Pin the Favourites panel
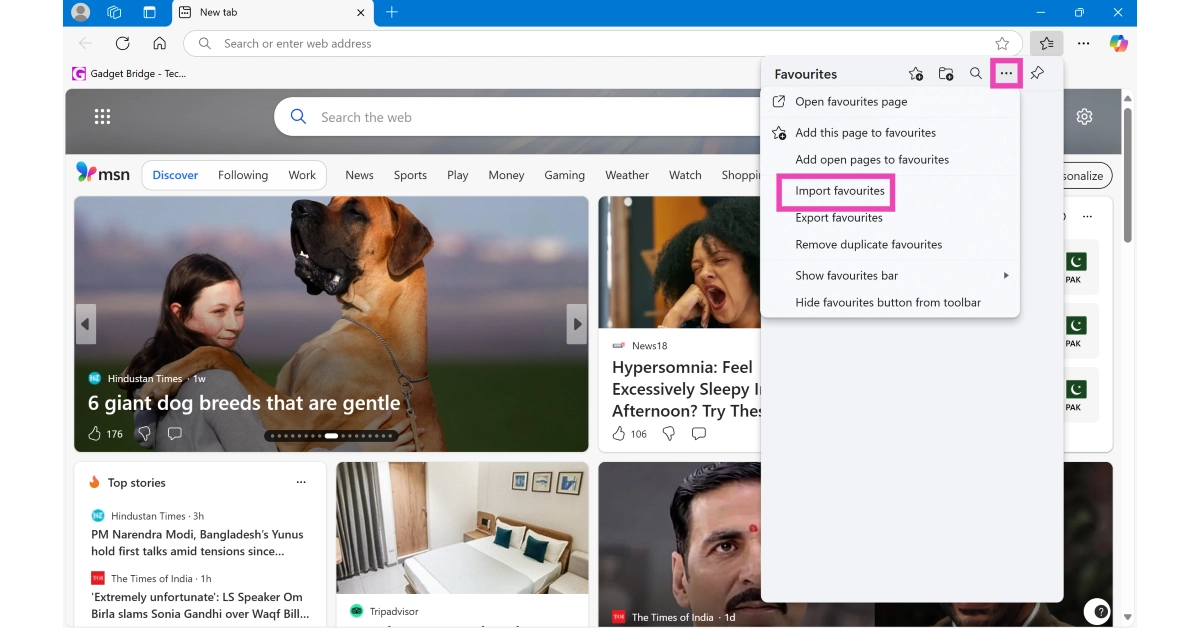 click(x=1037, y=73)
